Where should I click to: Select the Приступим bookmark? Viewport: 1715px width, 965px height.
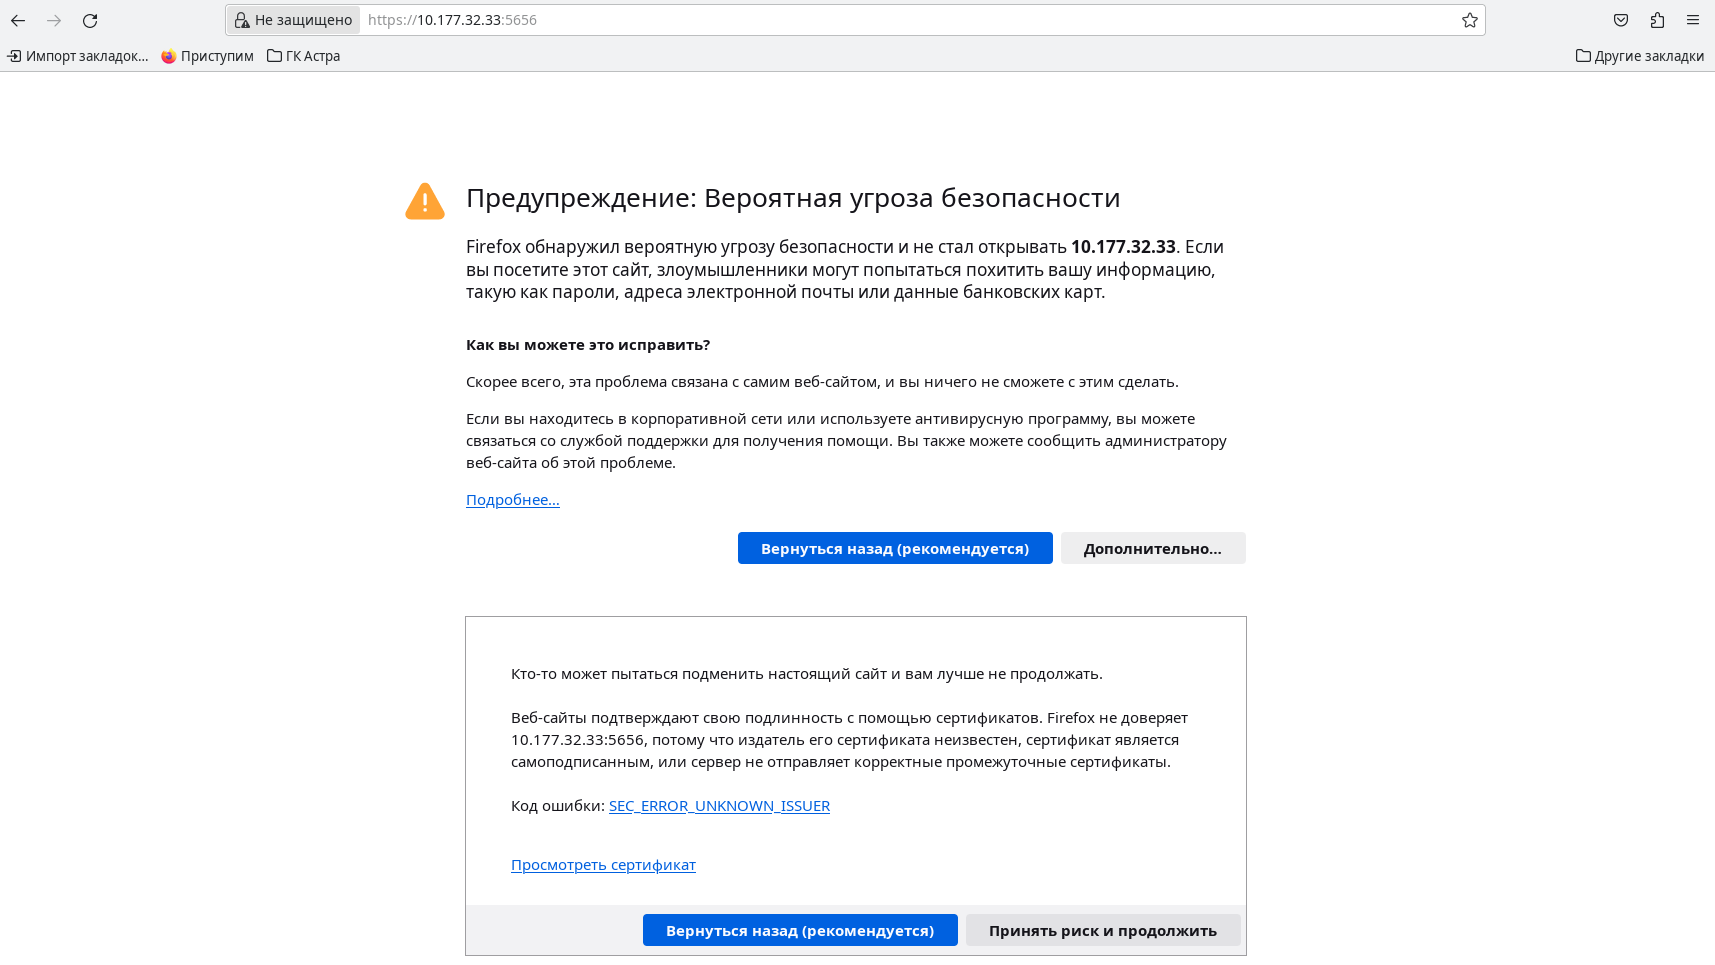click(x=207, y=56)
